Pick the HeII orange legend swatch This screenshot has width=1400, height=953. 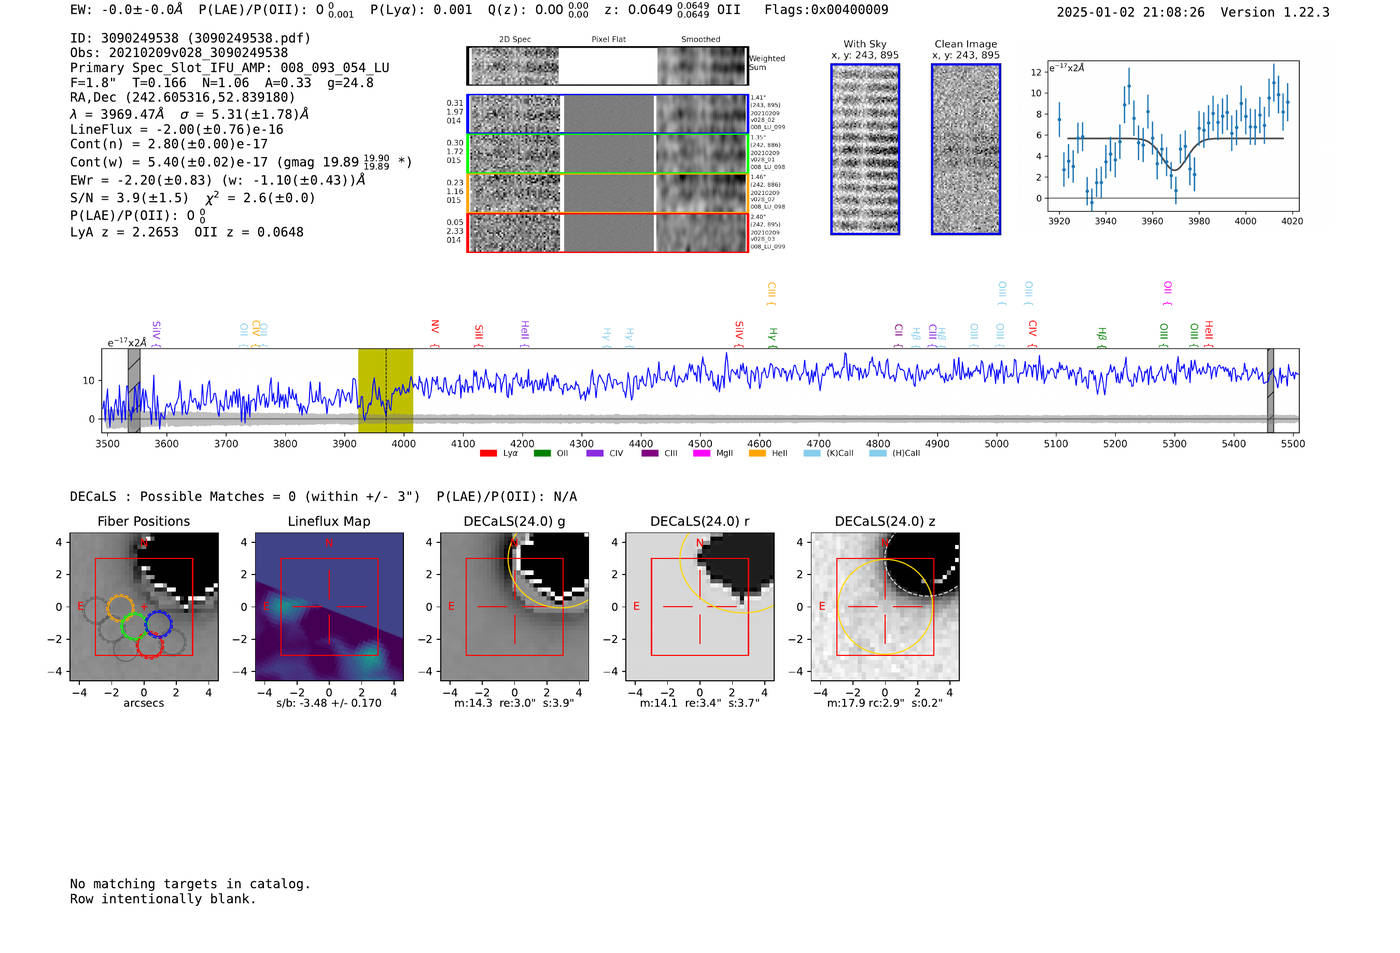tap(757, 454)
